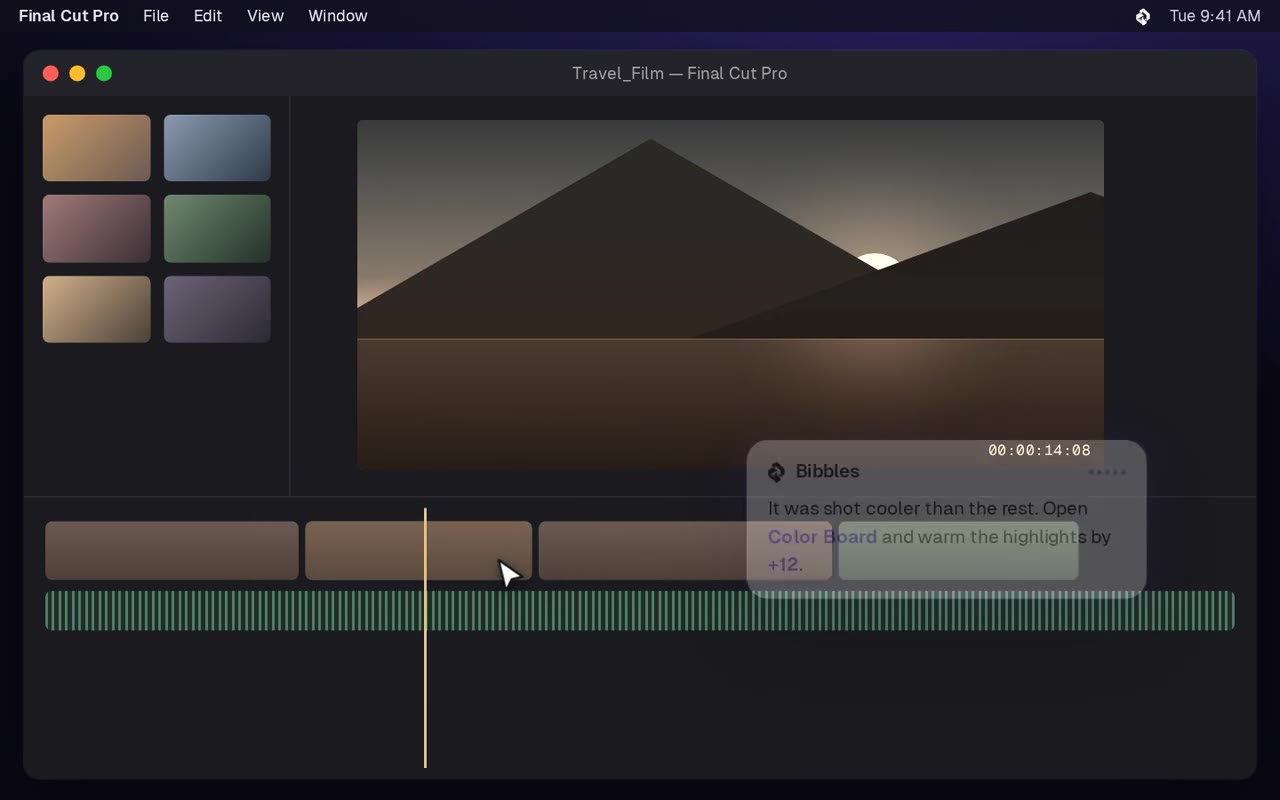Click the Travel_Film — Final Cut Pro window title
The image size is (1280, 800).
pos(679,73)
